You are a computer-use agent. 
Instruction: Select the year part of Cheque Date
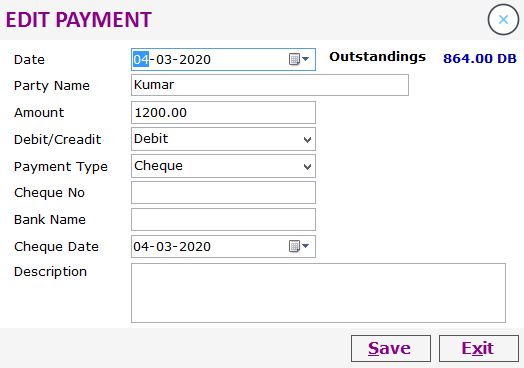tap(195, 247)
